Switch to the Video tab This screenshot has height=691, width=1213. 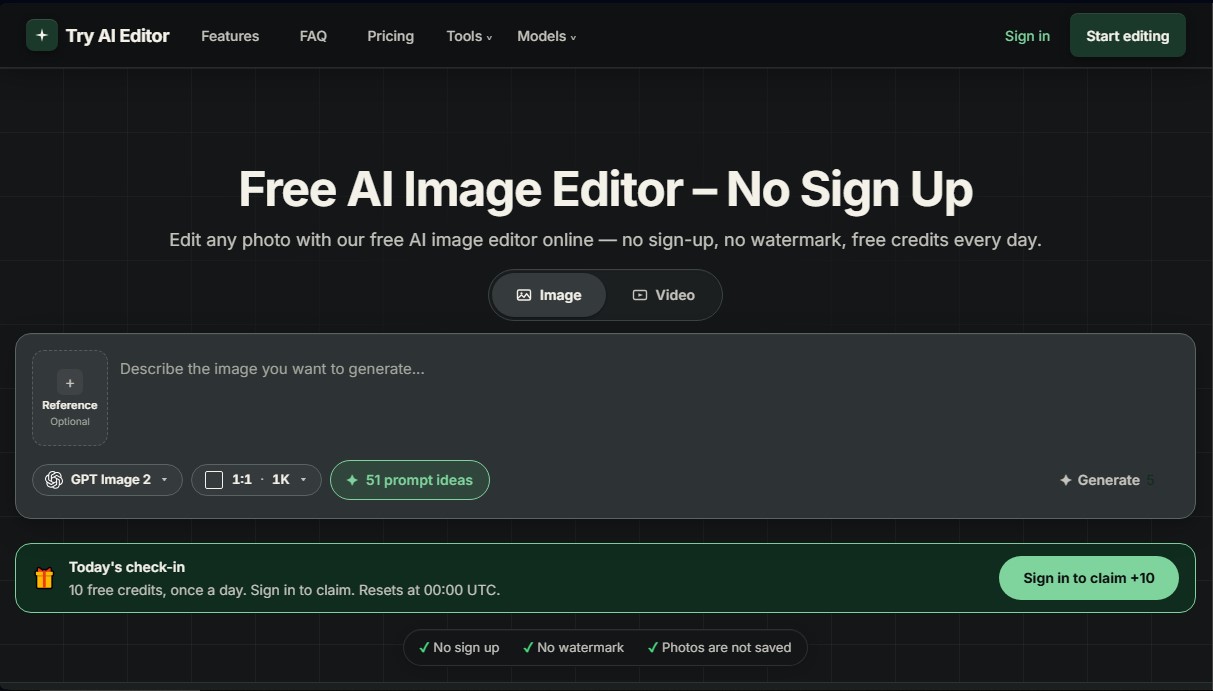tap(663, 295)
